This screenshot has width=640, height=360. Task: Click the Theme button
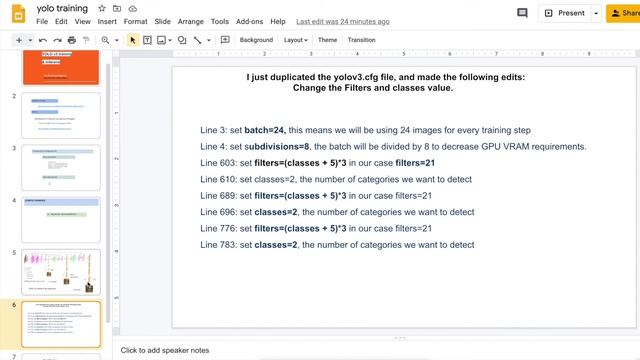pyautogui.click(x=327, y=40)
